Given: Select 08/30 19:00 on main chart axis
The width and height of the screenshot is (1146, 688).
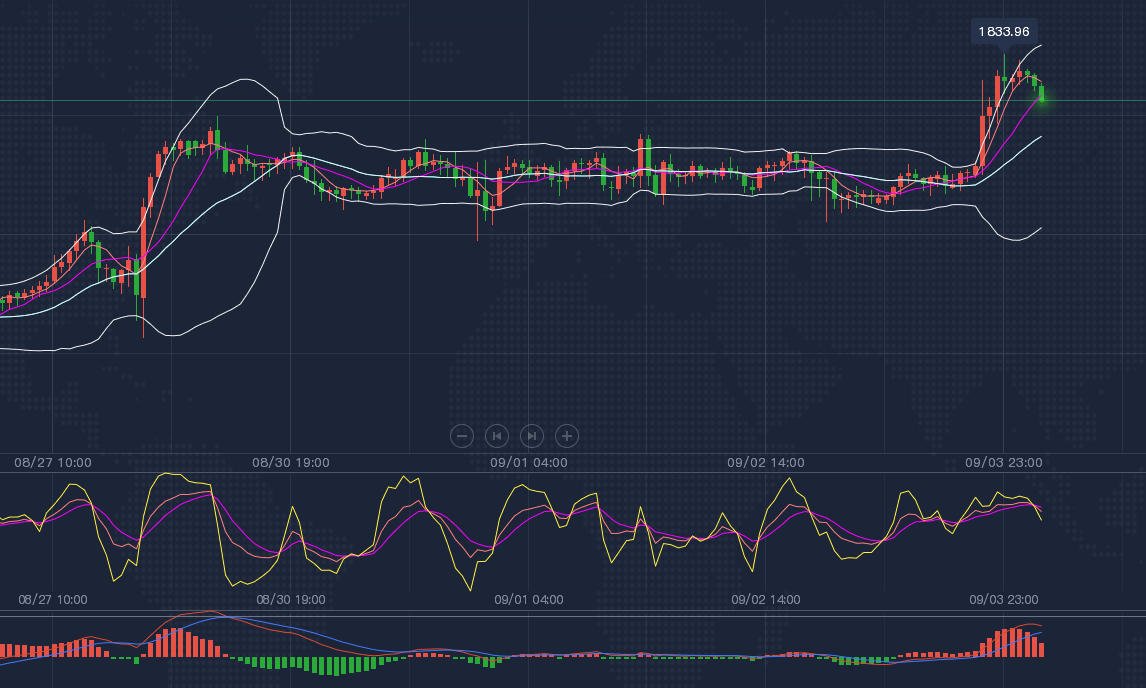Looking at the screenshot, I should [290, 463].
